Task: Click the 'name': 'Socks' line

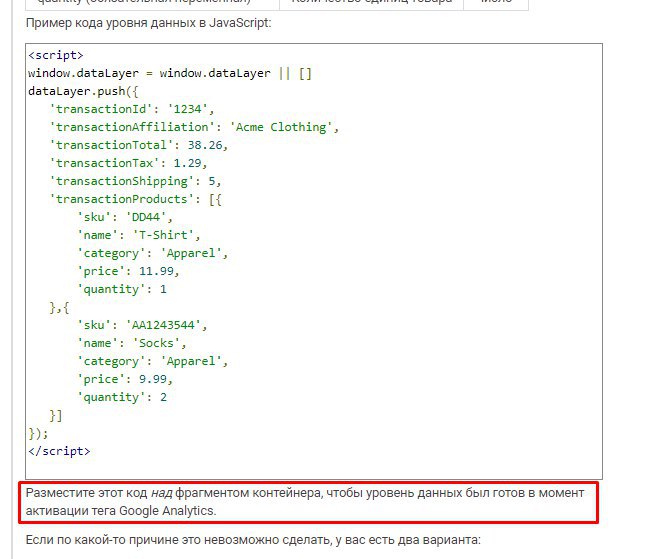Action: click(132, 343)
